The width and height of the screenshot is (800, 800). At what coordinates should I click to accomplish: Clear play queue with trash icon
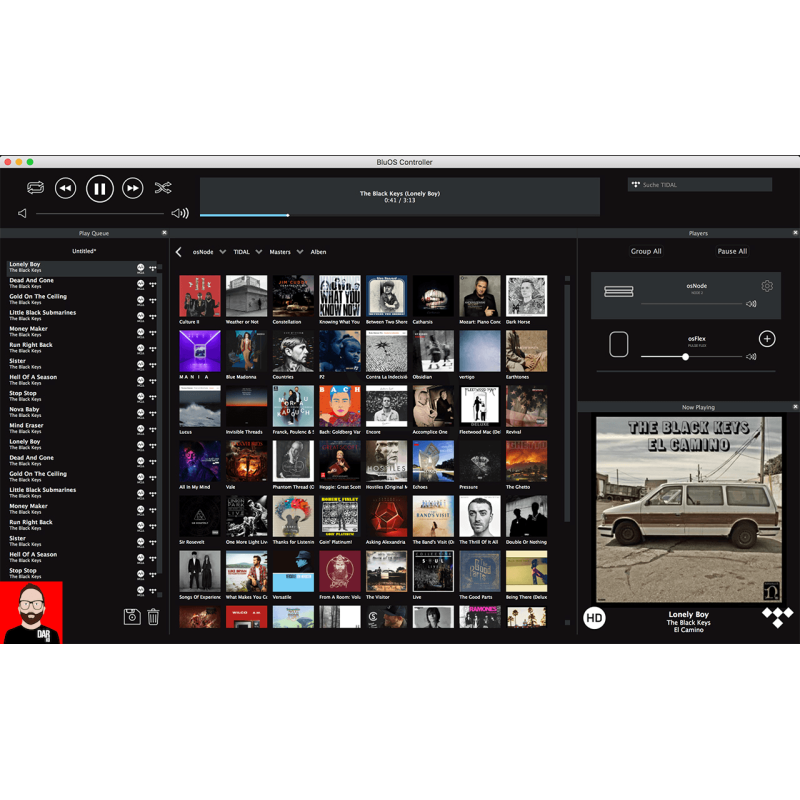point(153,617)
